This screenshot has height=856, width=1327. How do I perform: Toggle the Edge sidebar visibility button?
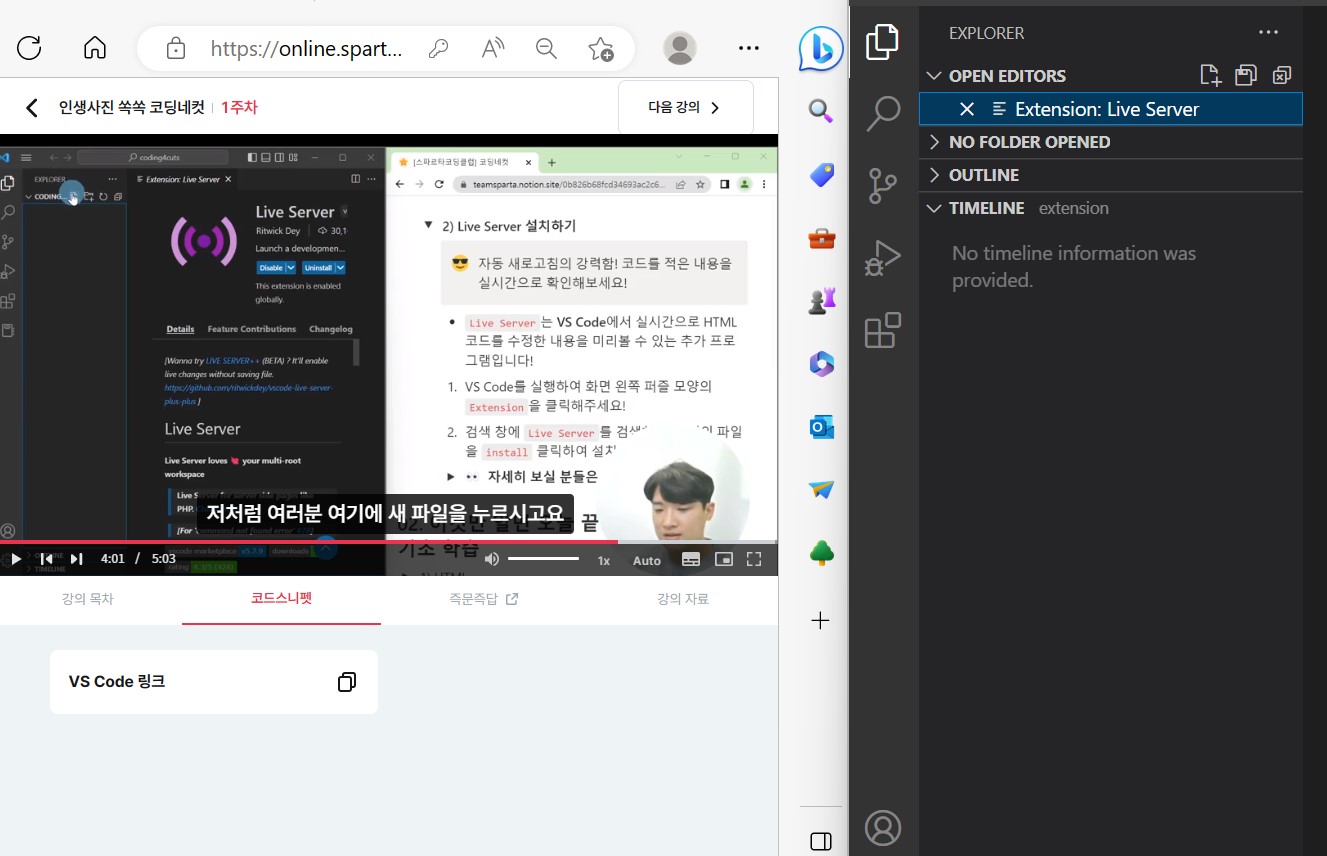pos(821,841)
